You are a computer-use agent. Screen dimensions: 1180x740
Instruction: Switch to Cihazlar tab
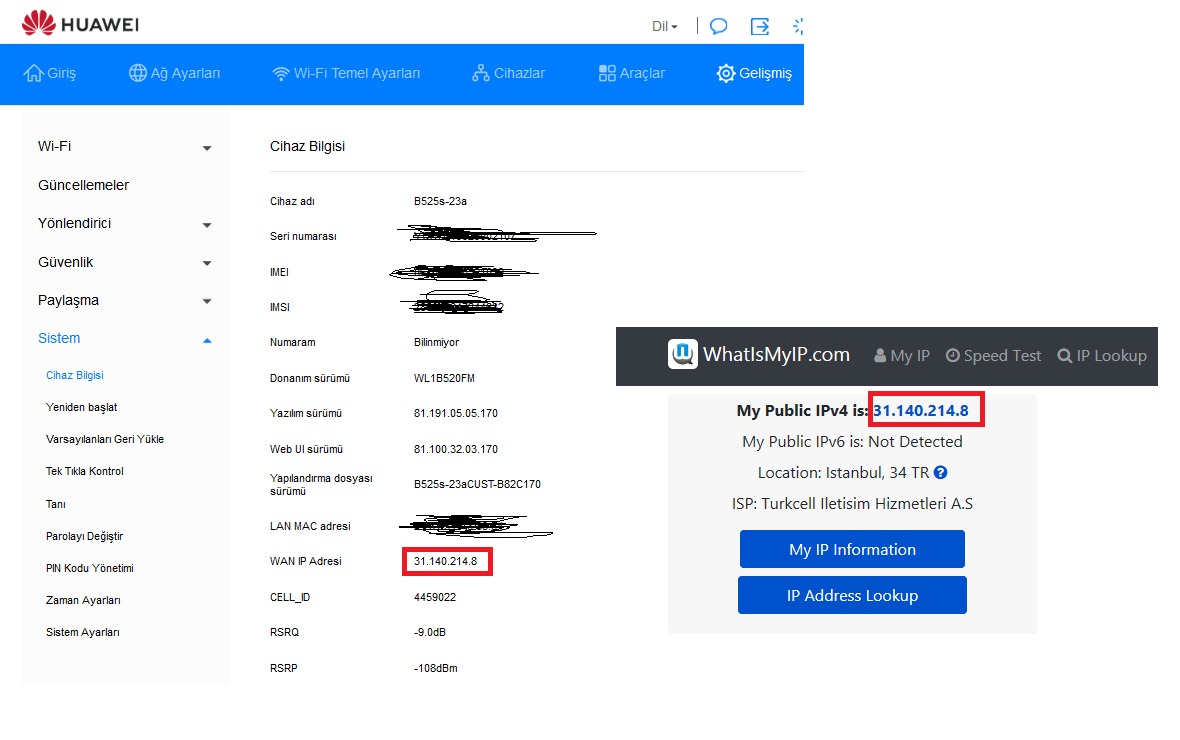click(x=509, y=73)
